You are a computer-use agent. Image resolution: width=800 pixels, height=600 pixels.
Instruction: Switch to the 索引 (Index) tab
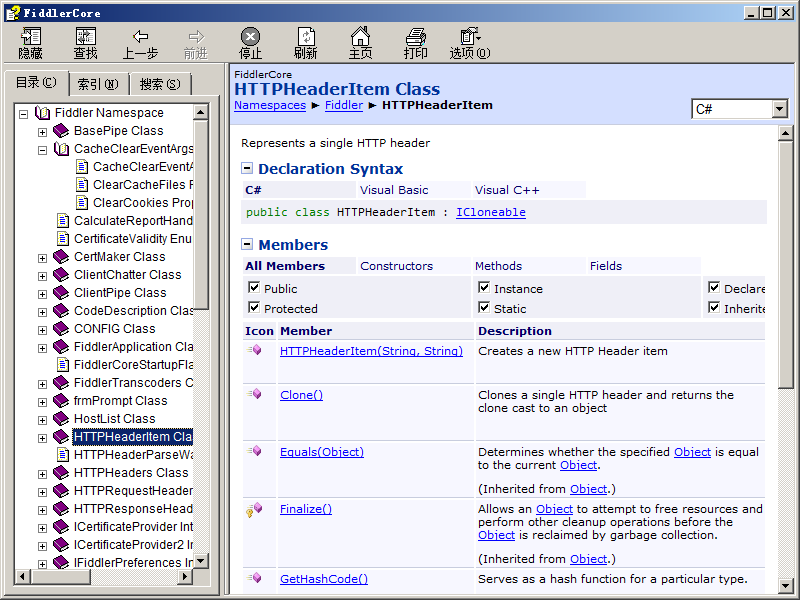(x=98, y=84)
